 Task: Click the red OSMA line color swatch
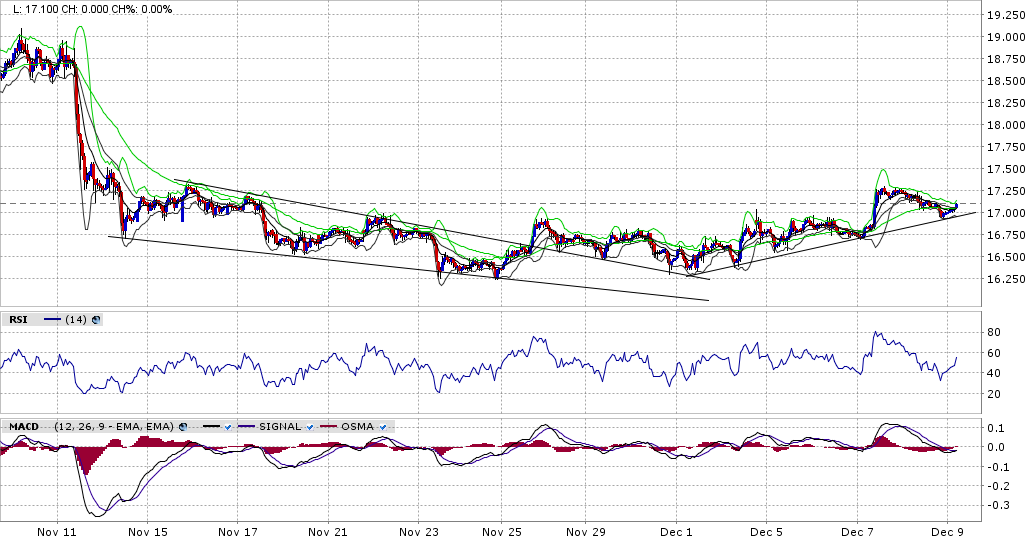(x=330, y=427)
